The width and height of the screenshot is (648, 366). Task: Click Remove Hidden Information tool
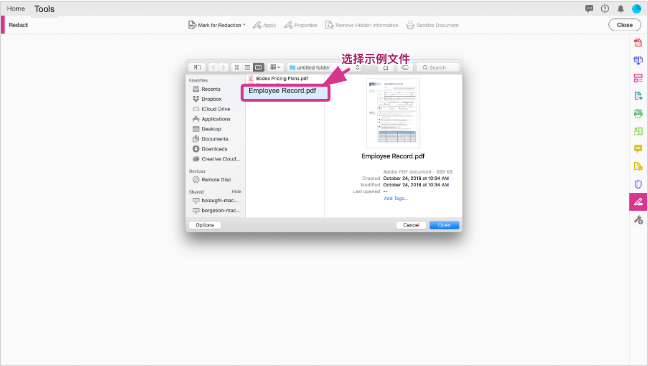[x=362, y=25]
